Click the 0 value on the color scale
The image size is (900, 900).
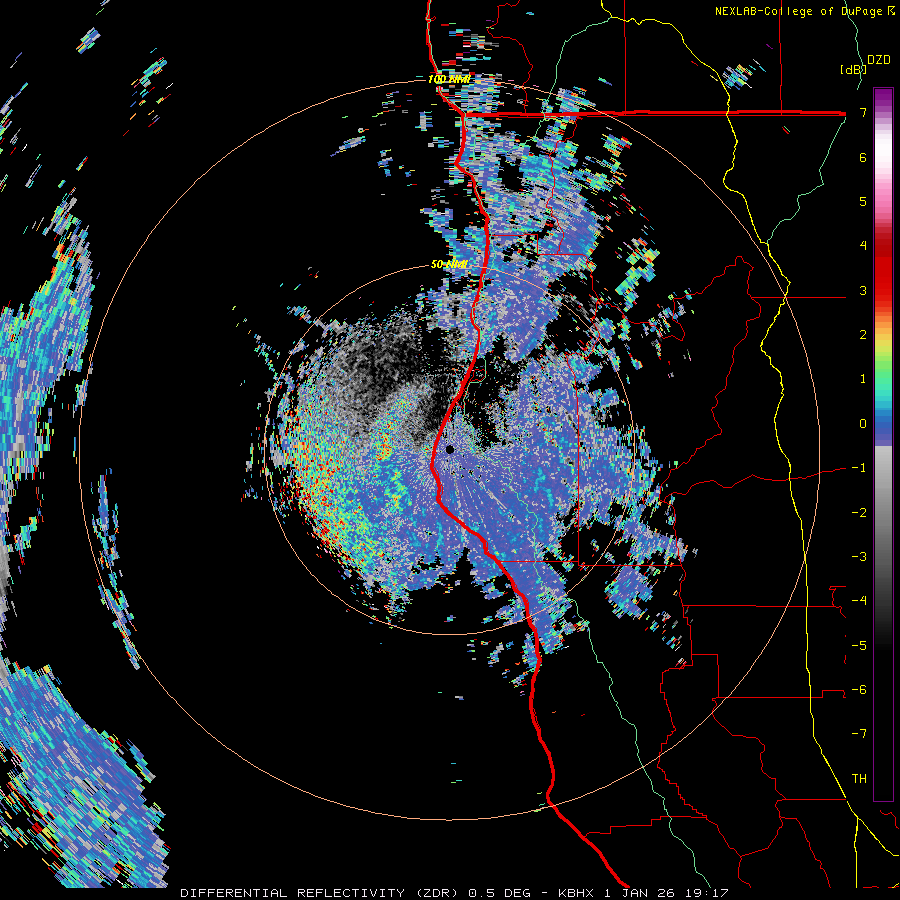pos(863,424)
